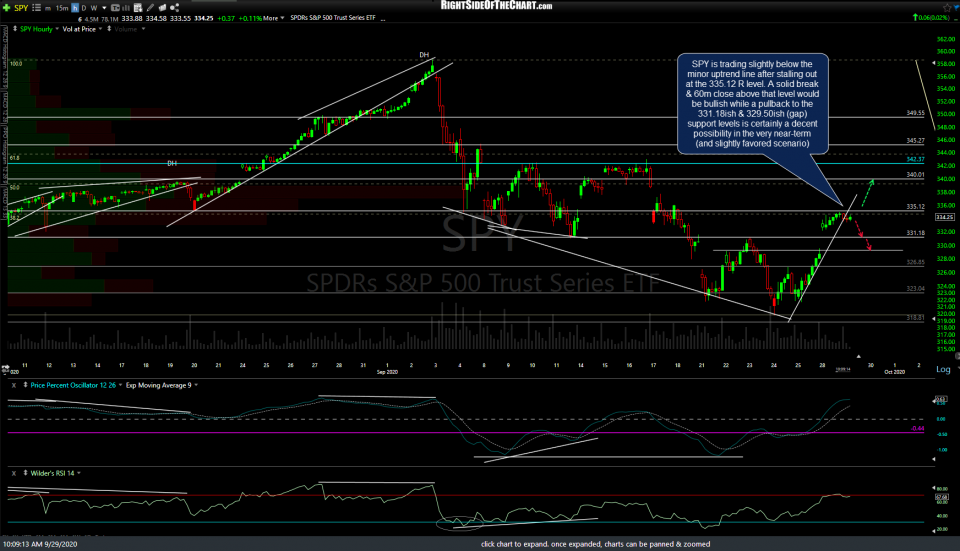The width and height of the screenshot is (960, 551).
Task: Select the pencil drawing tool
Action: pyautogui.click(x=151, y=8)
